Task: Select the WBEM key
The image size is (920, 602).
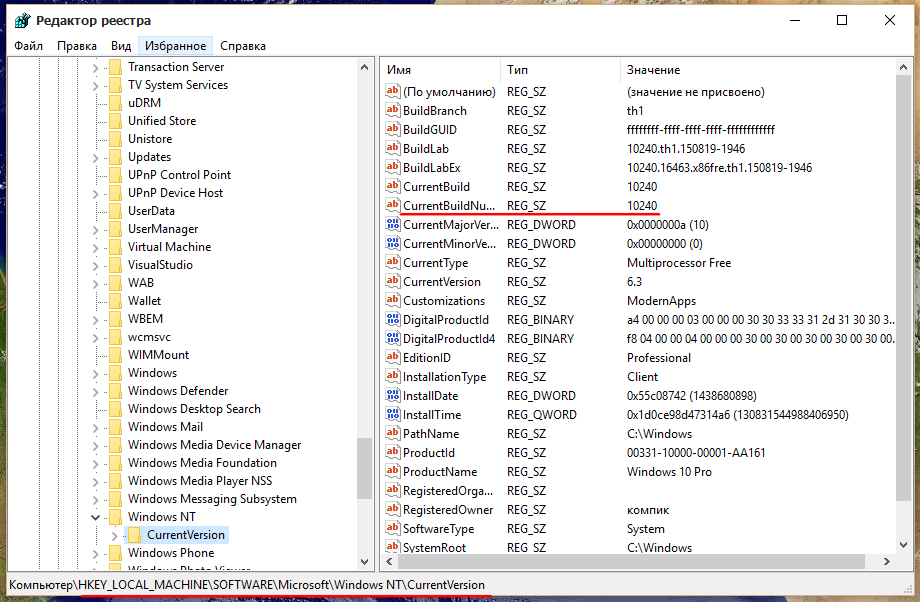Action: point(146,319)
